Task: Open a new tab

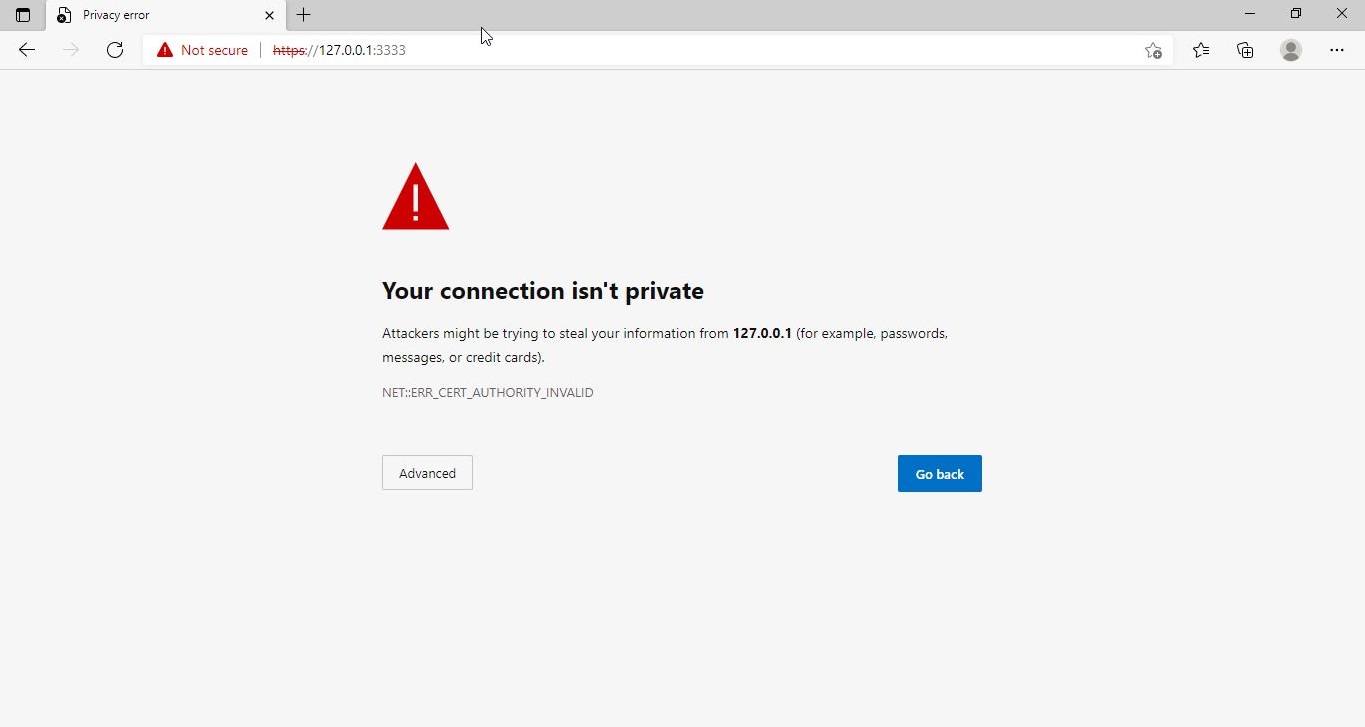Action: [x=304, y=15]
